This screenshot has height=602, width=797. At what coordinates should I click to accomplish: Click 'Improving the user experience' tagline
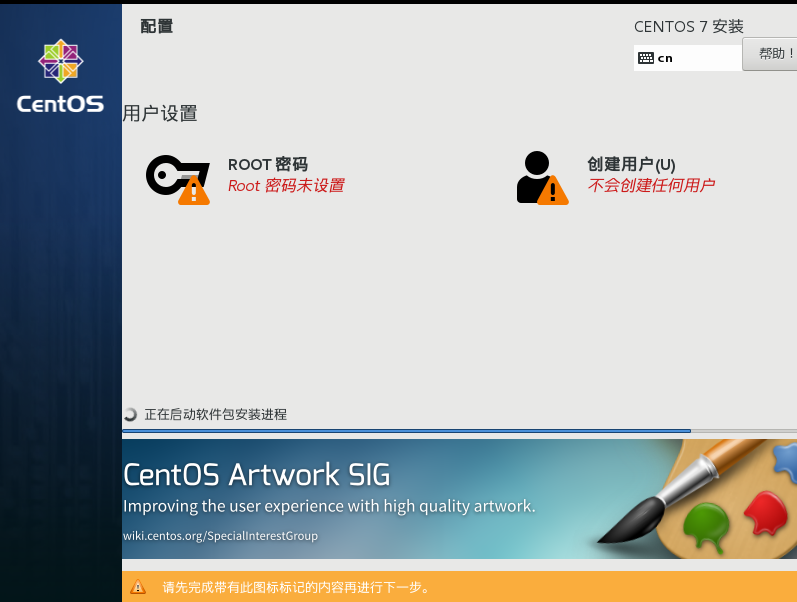click(x=329, y=506)
